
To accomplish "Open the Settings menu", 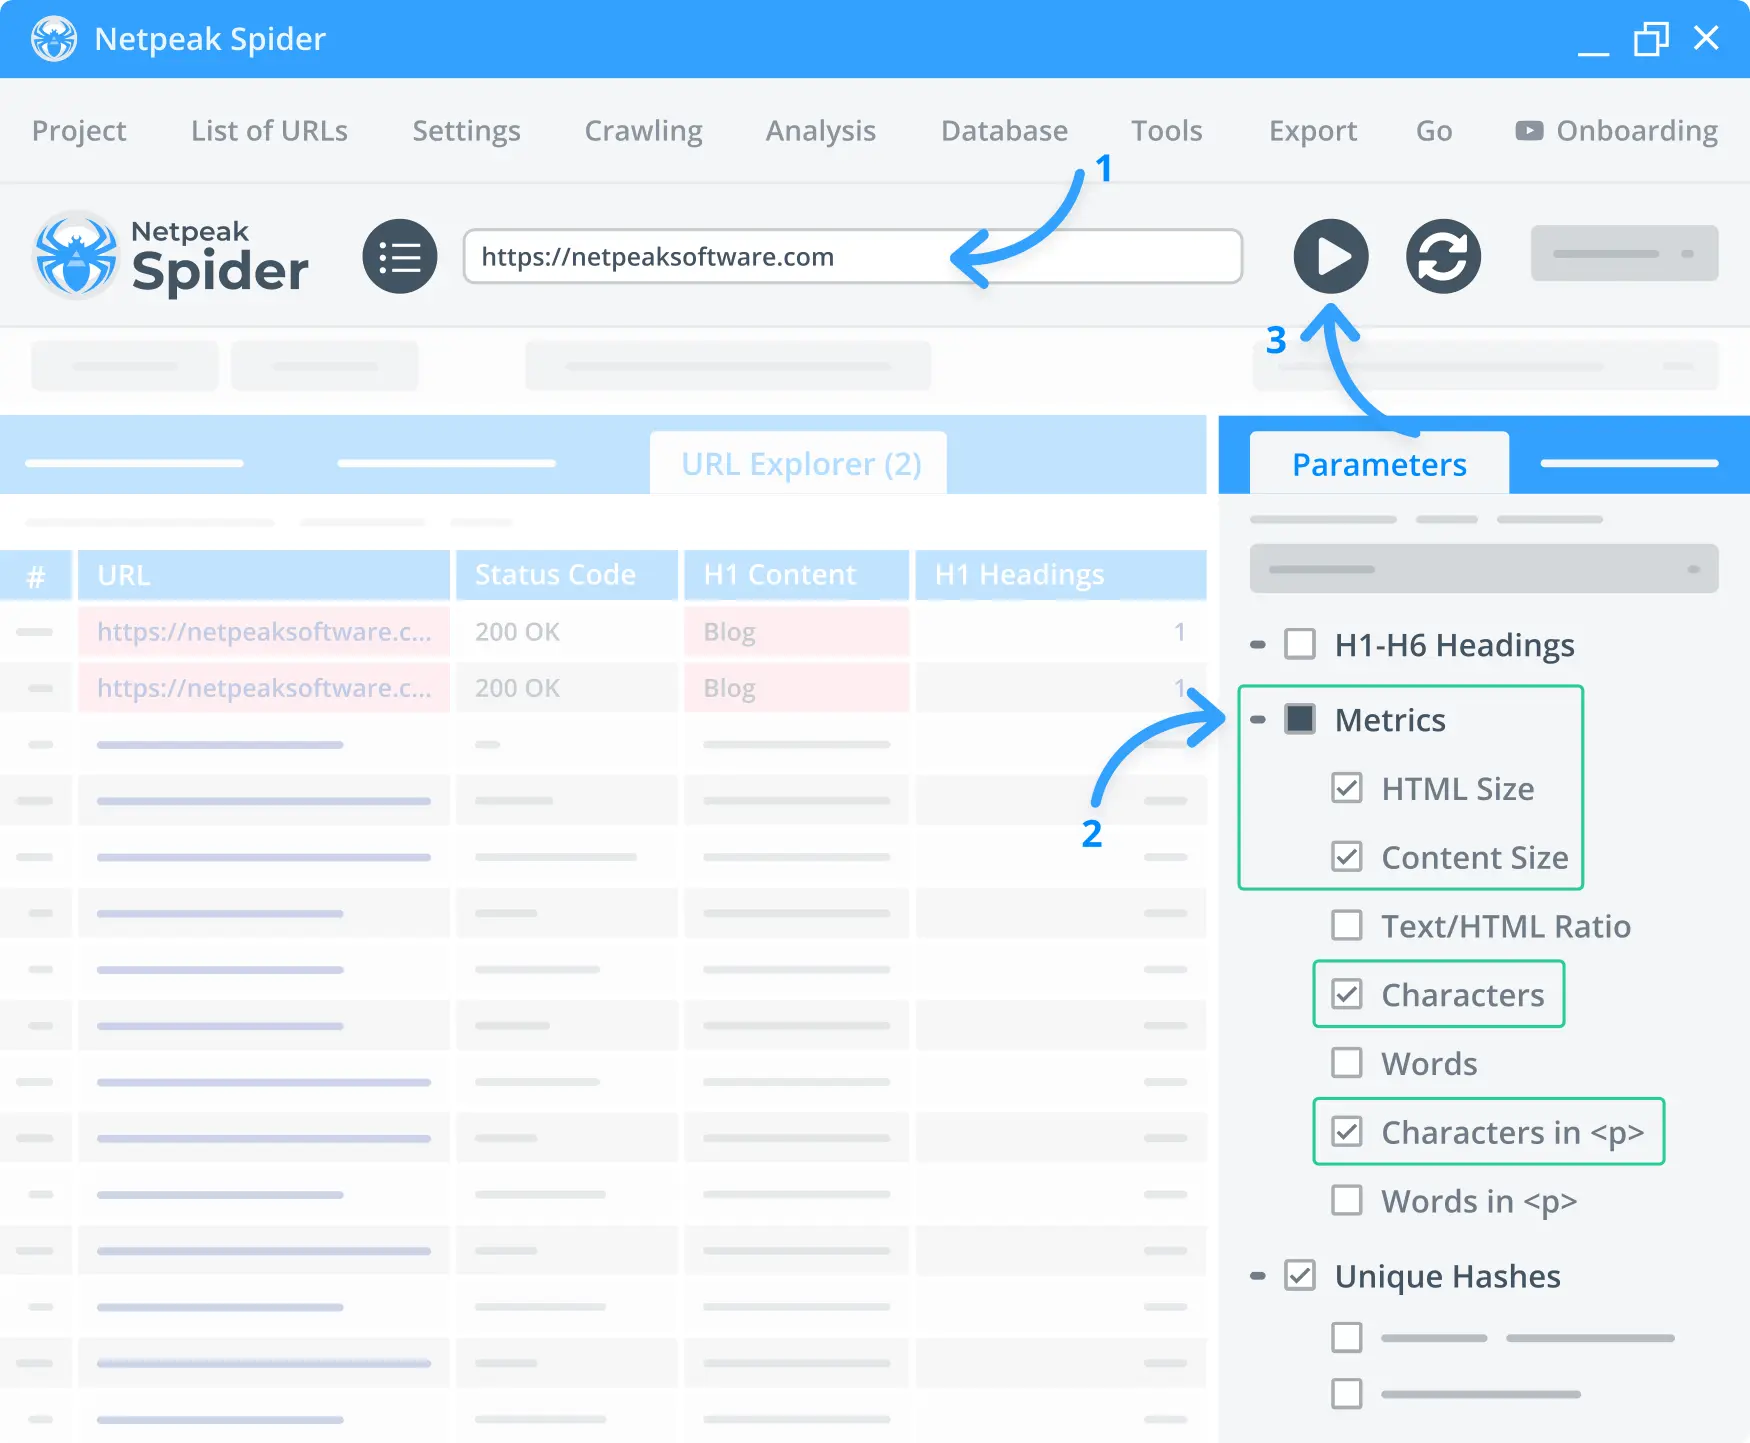I will click(x=466, y=131).
